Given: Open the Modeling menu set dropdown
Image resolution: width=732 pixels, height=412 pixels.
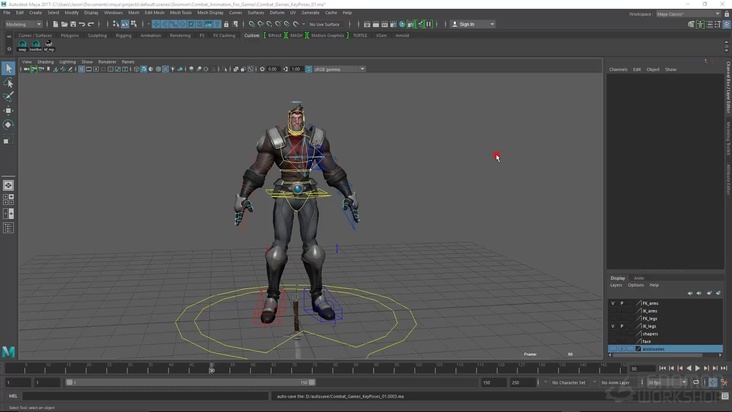Looking at the screenshot, I should (23, 24).
